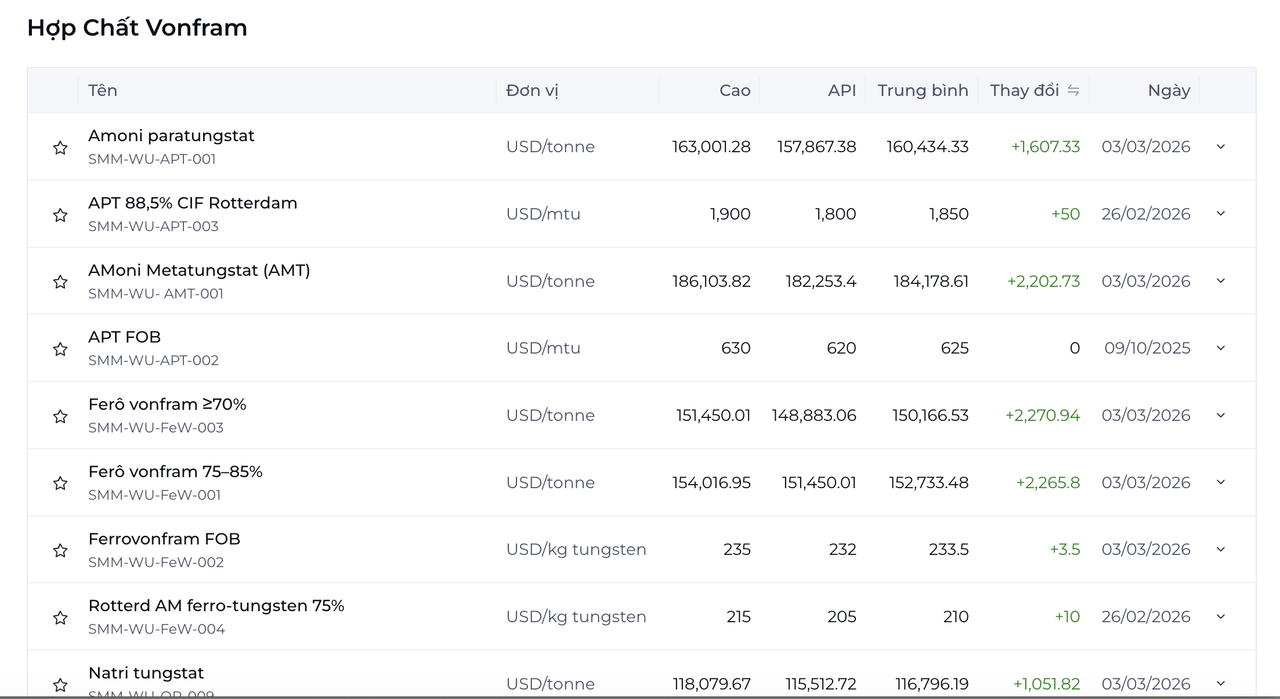Favorite Rotterd AM ferro-tungsten 75% row
The width and height of the screenshot is (1280, 699).
coord(60,618)
